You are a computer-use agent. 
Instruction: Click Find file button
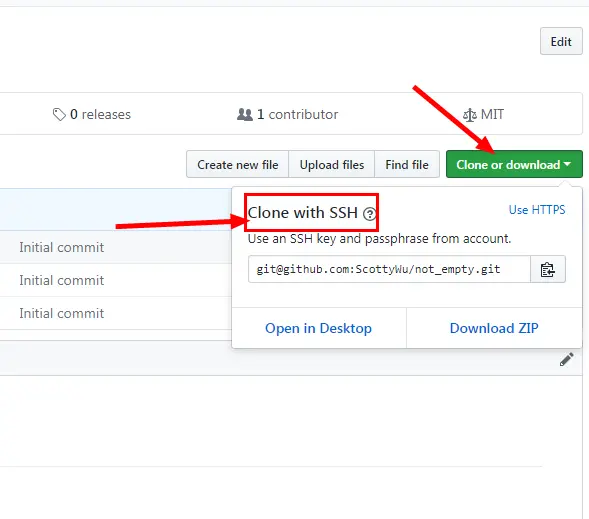pos(407,164)
